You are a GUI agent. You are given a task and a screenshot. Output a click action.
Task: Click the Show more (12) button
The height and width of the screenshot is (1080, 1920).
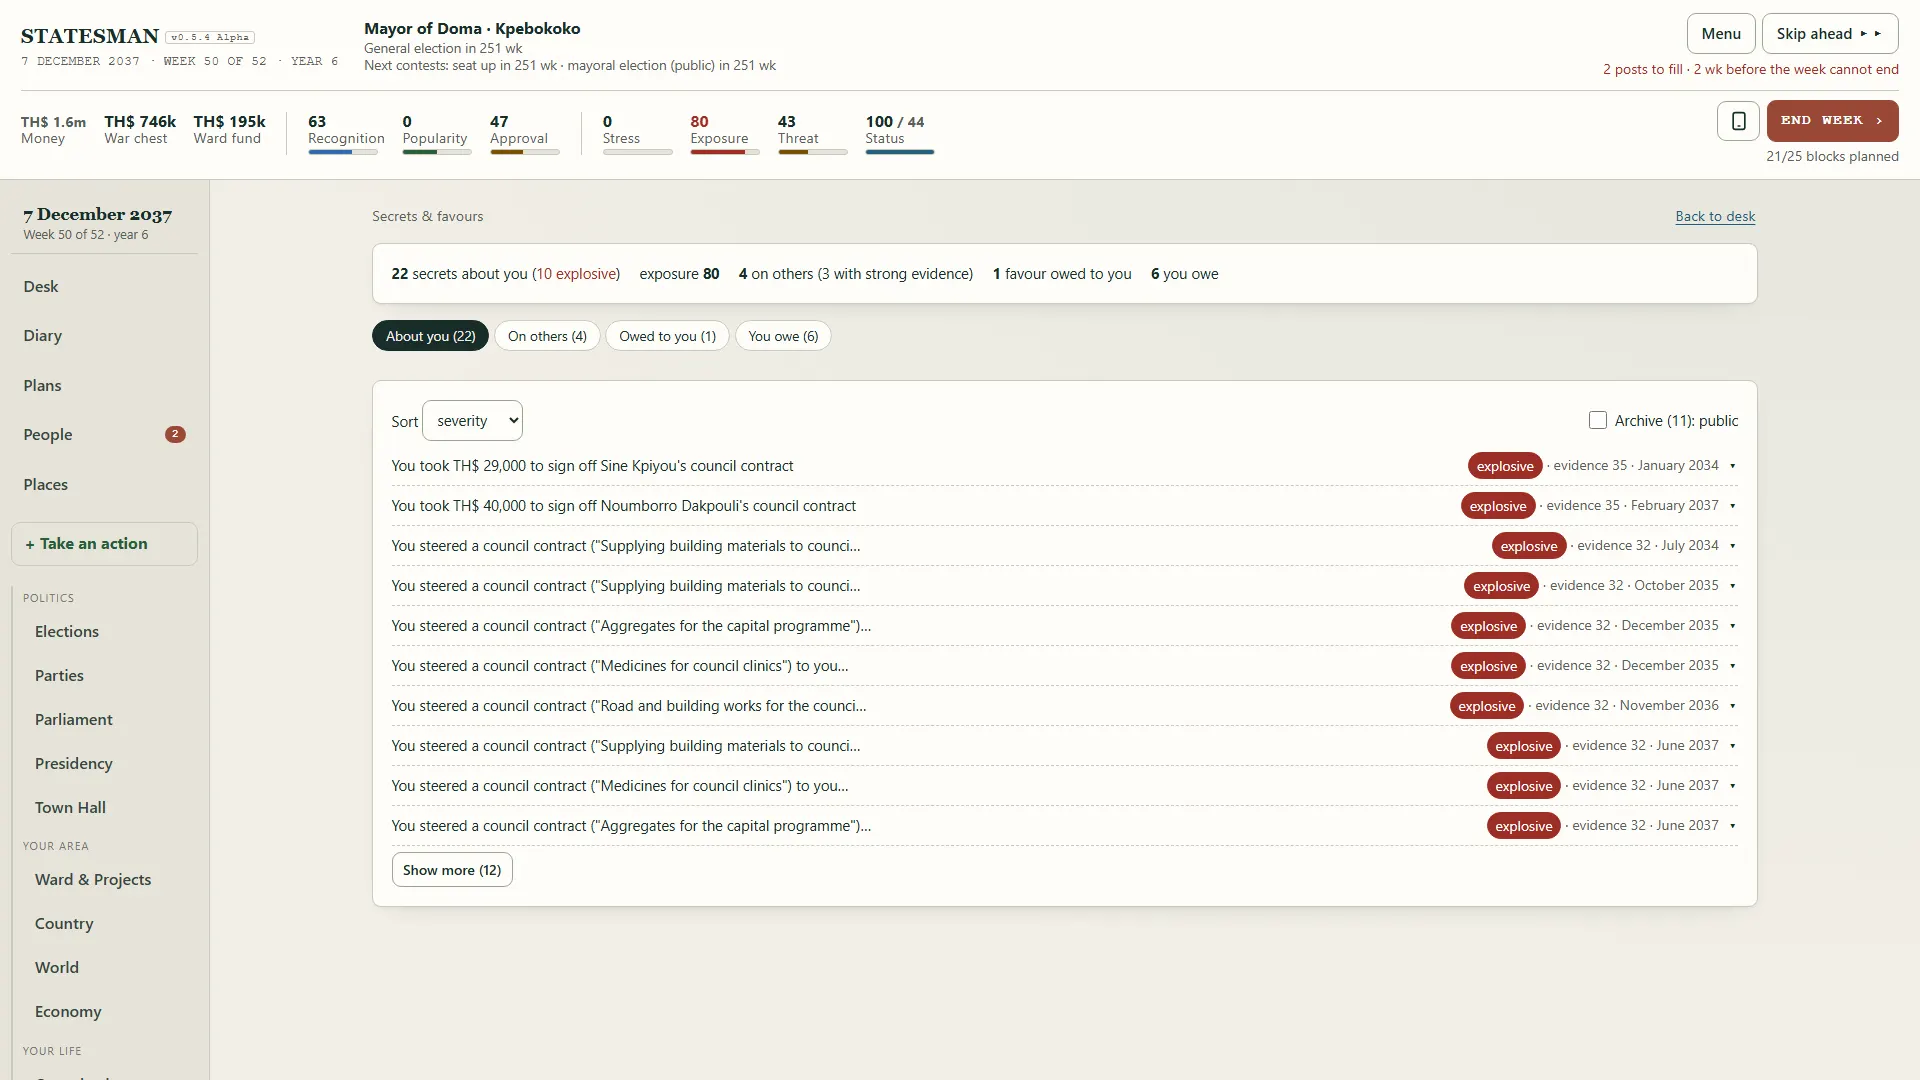point(452,870)
